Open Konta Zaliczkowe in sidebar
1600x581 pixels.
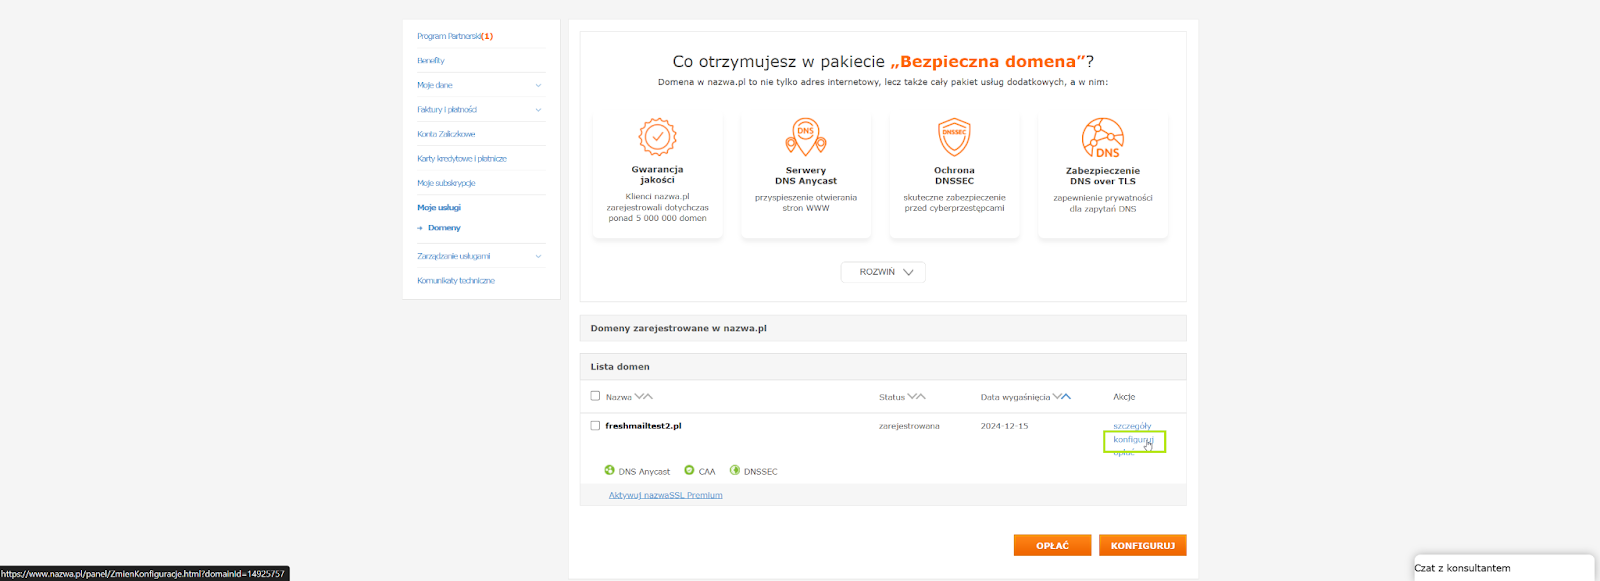click(x=446, y=134)
